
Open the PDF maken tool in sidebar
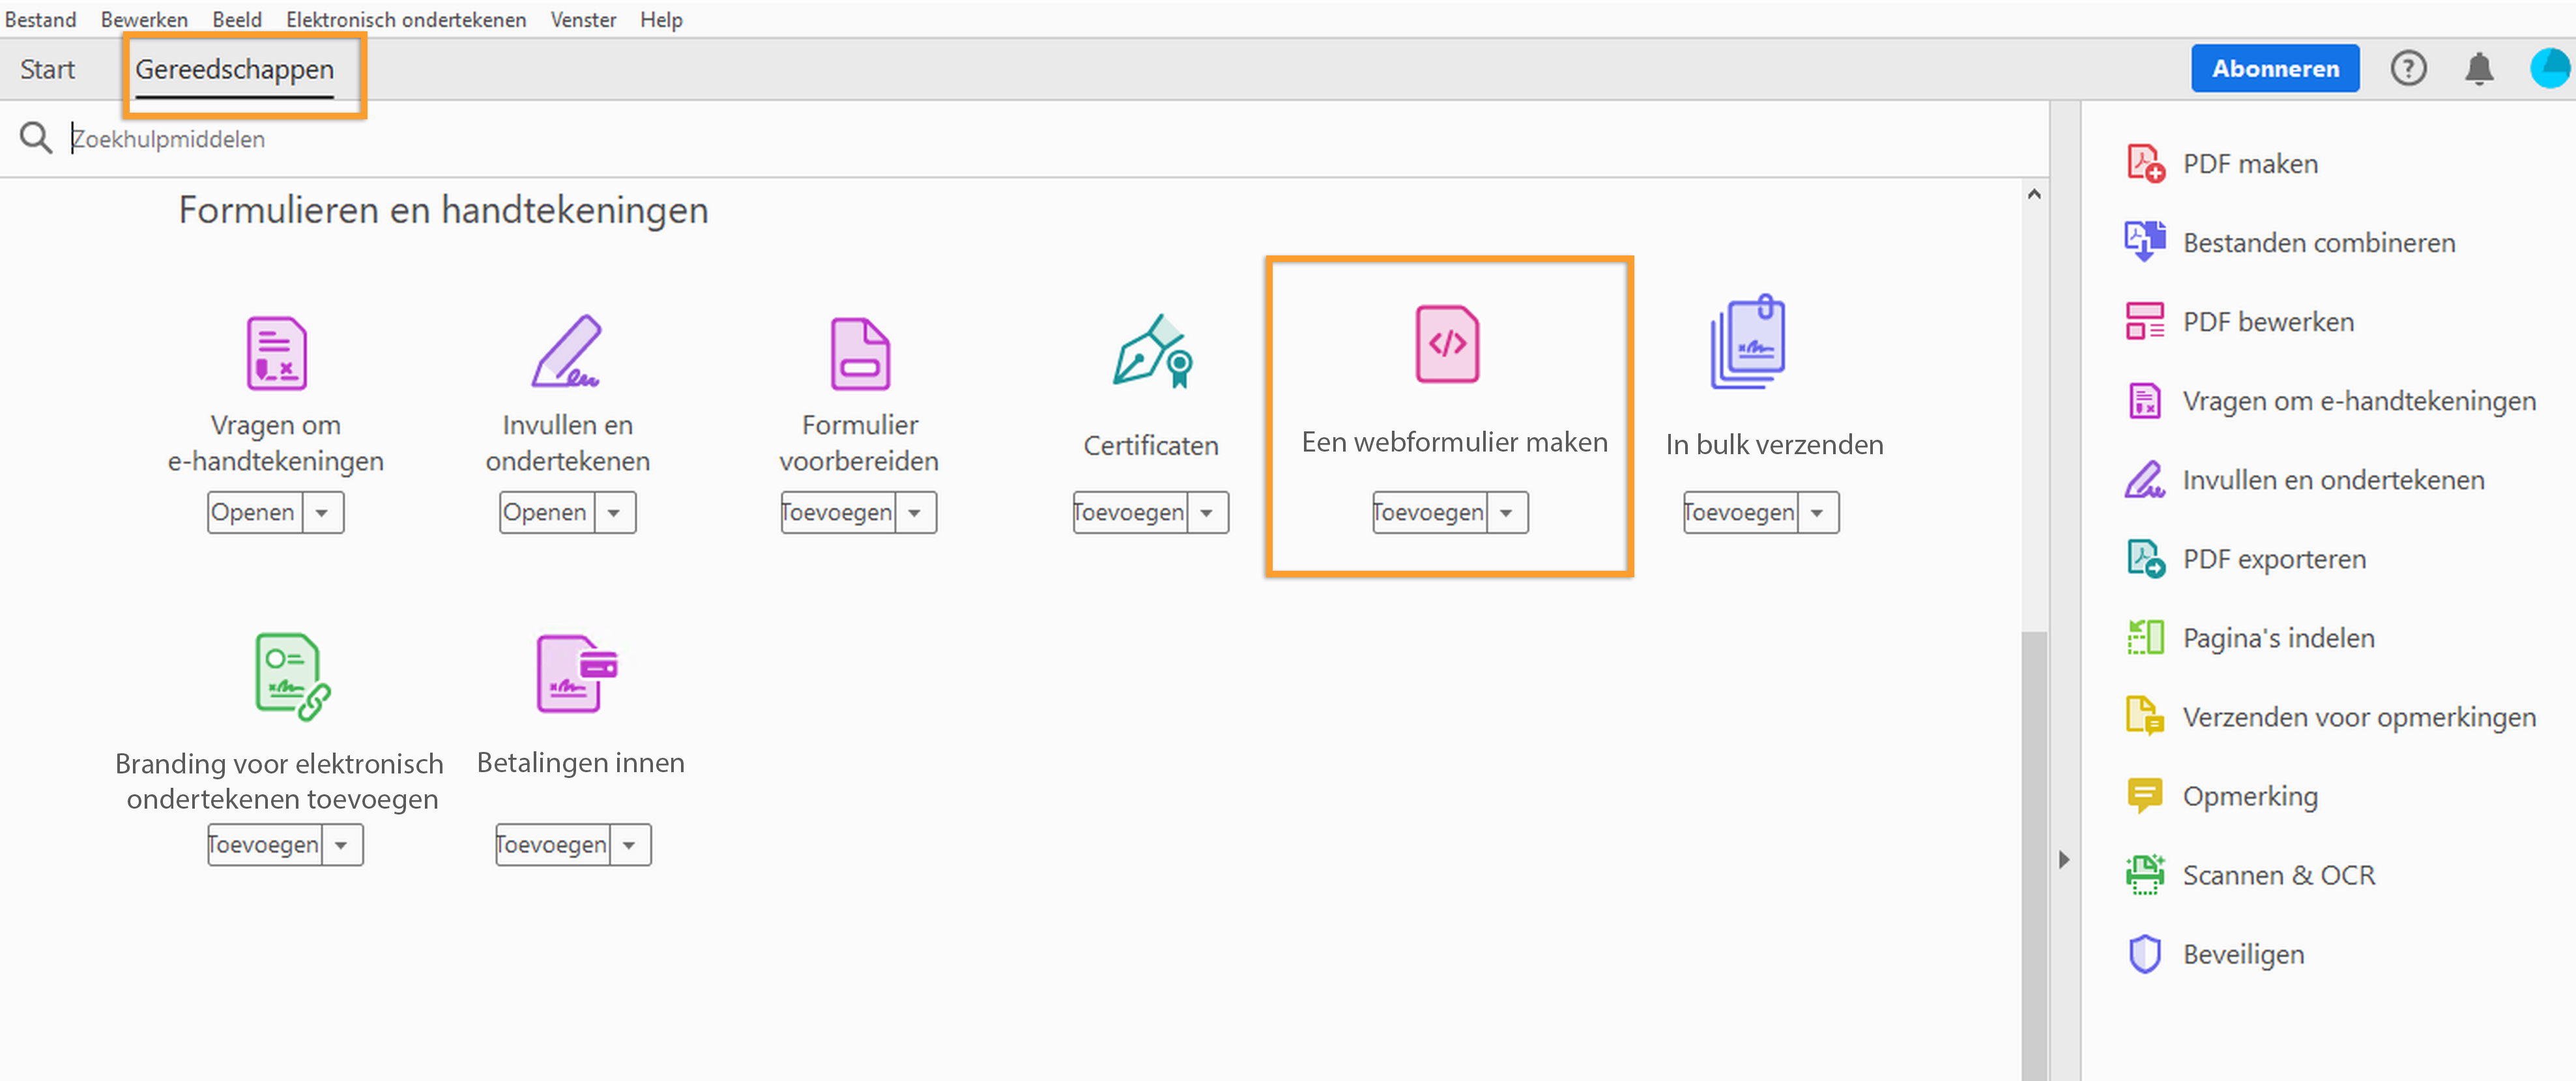(x=2249, y=163)
